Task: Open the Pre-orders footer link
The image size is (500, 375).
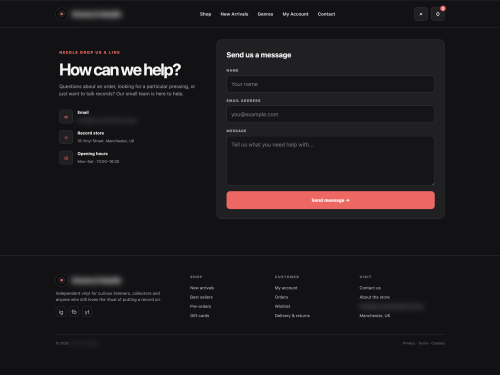Action: click(x=200, y=306)
